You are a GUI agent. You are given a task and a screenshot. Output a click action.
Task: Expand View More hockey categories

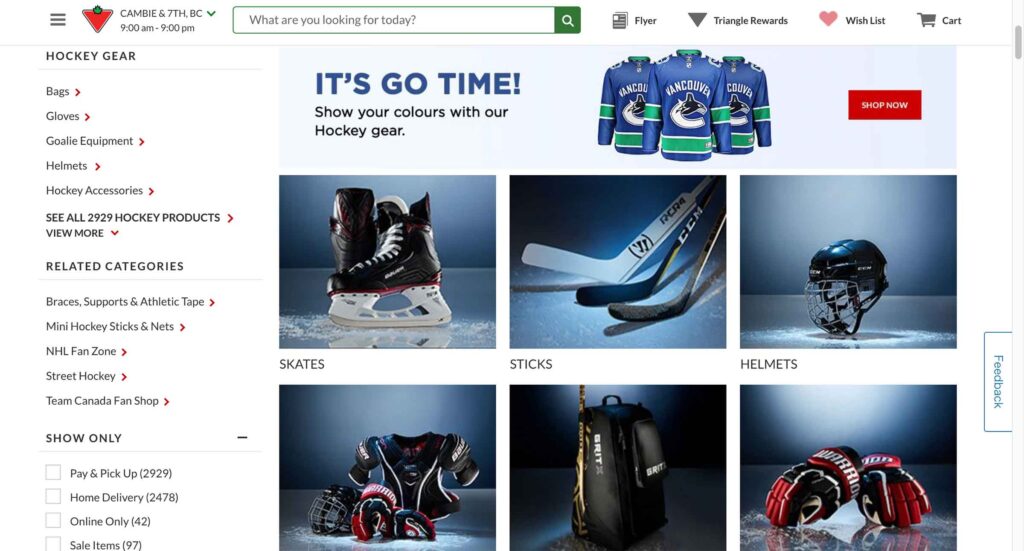point(82,233)
